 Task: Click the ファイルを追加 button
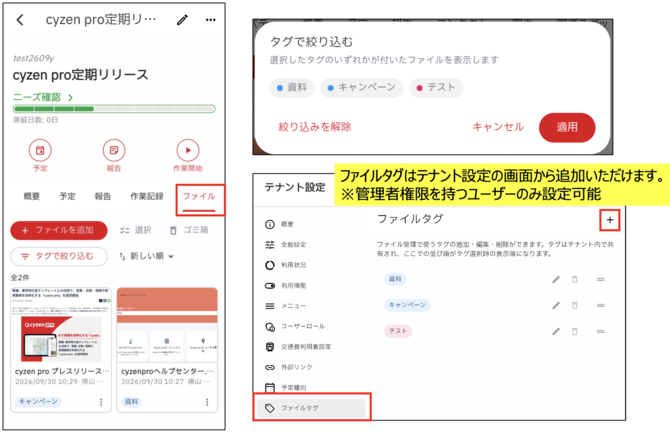[59, 230]
